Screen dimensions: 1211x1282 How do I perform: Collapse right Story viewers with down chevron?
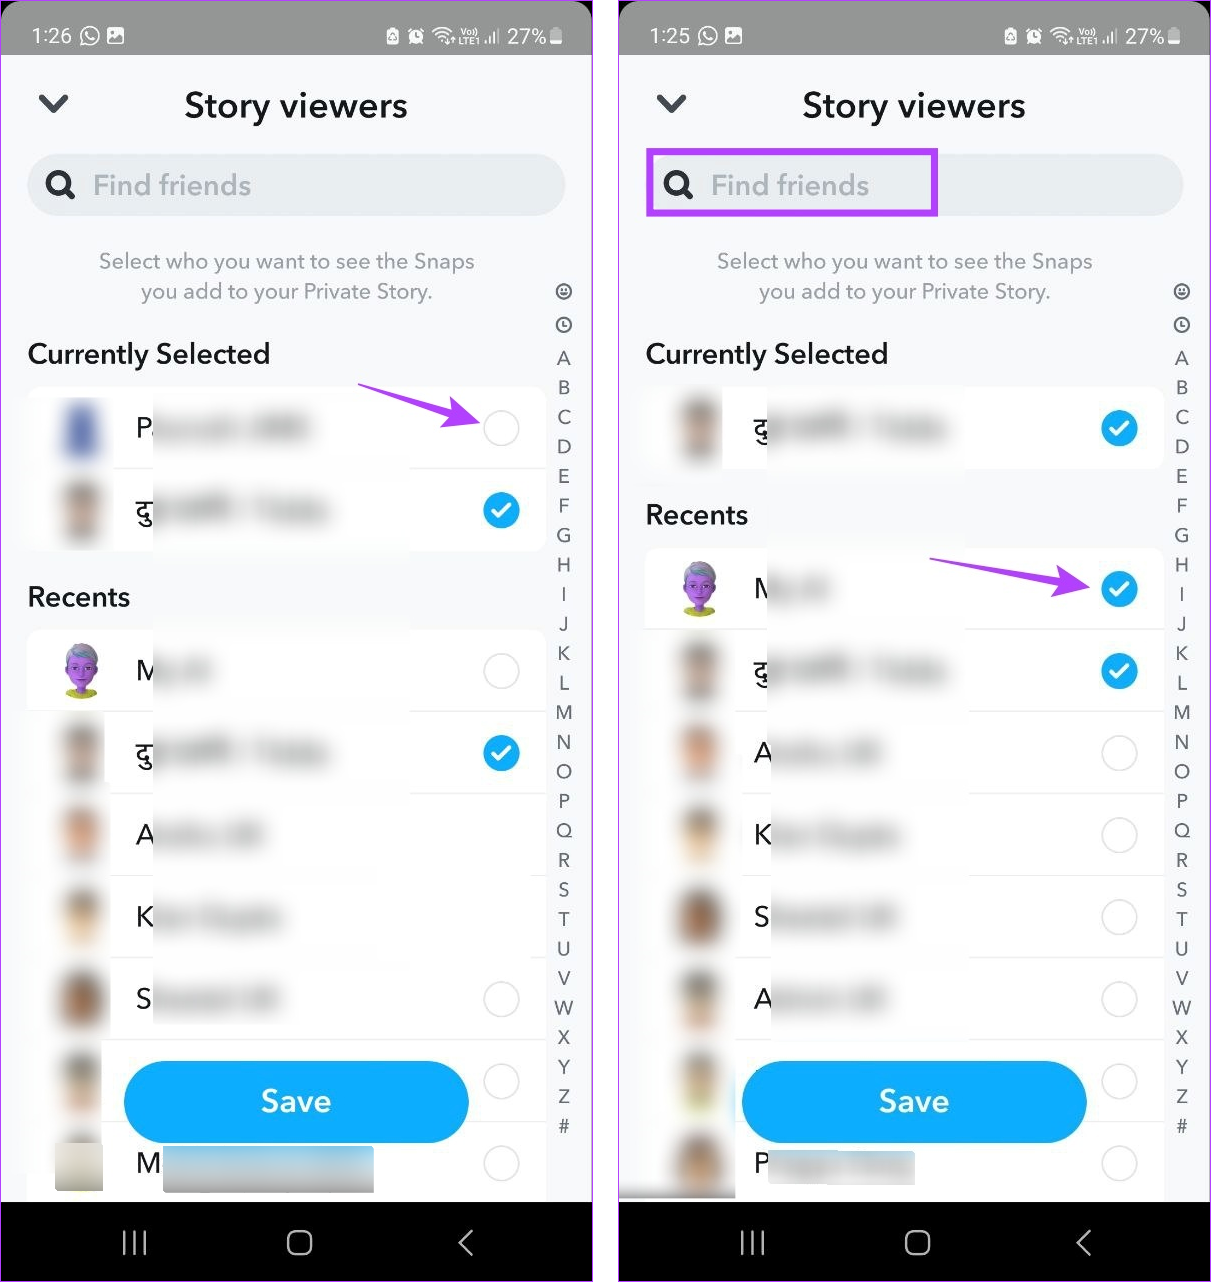pos(671,103)
